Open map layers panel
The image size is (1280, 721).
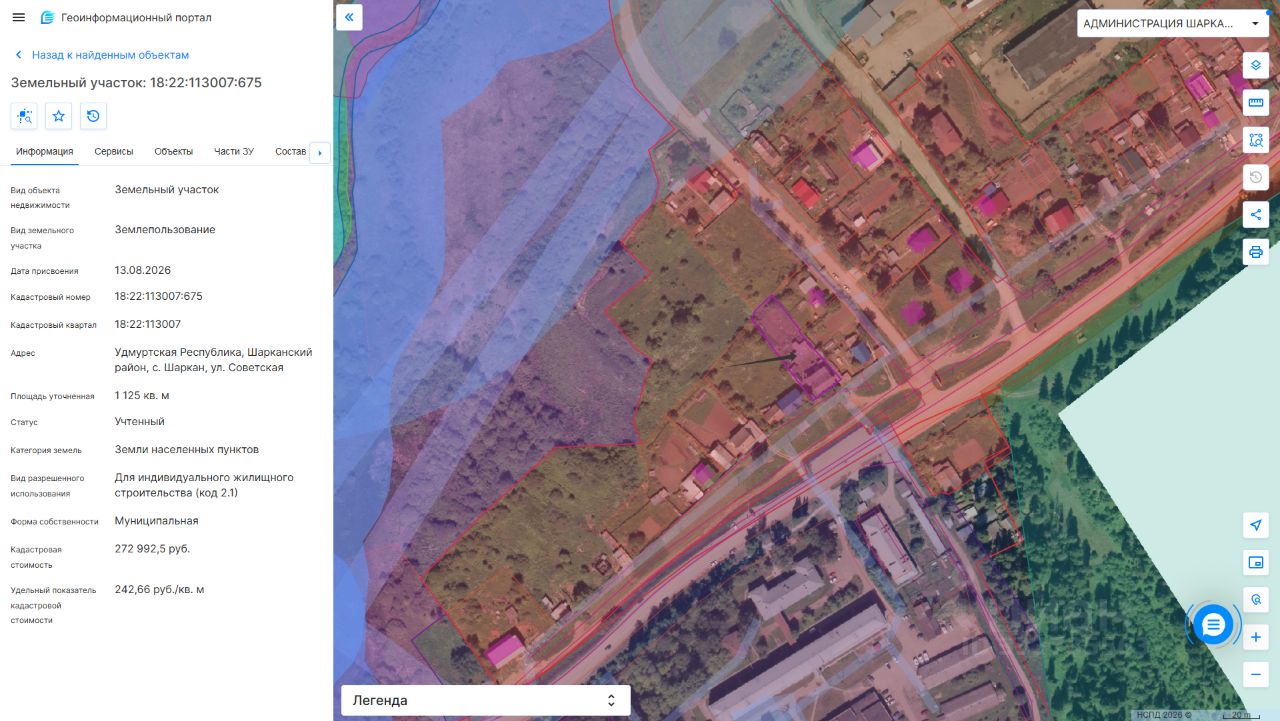point(1256,65)
